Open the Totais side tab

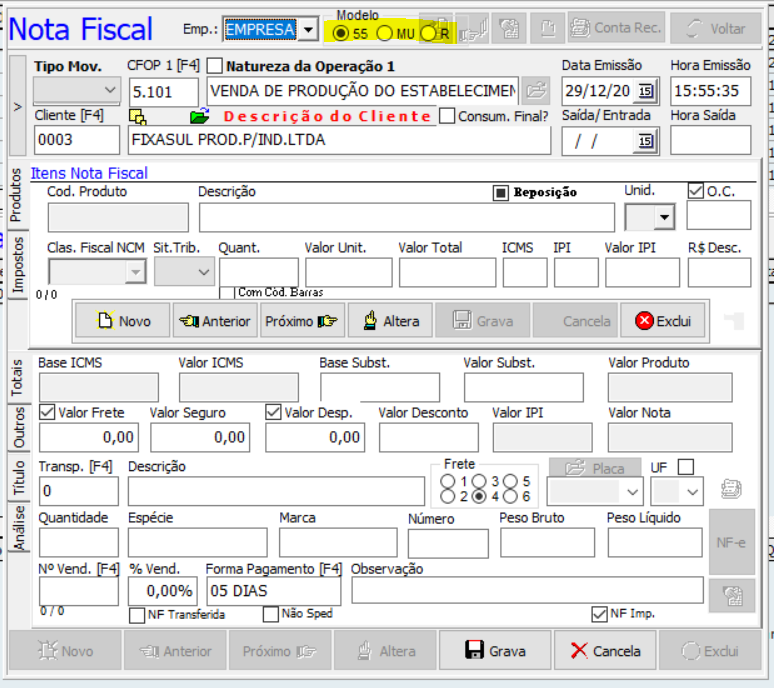(x=17, y=380)
